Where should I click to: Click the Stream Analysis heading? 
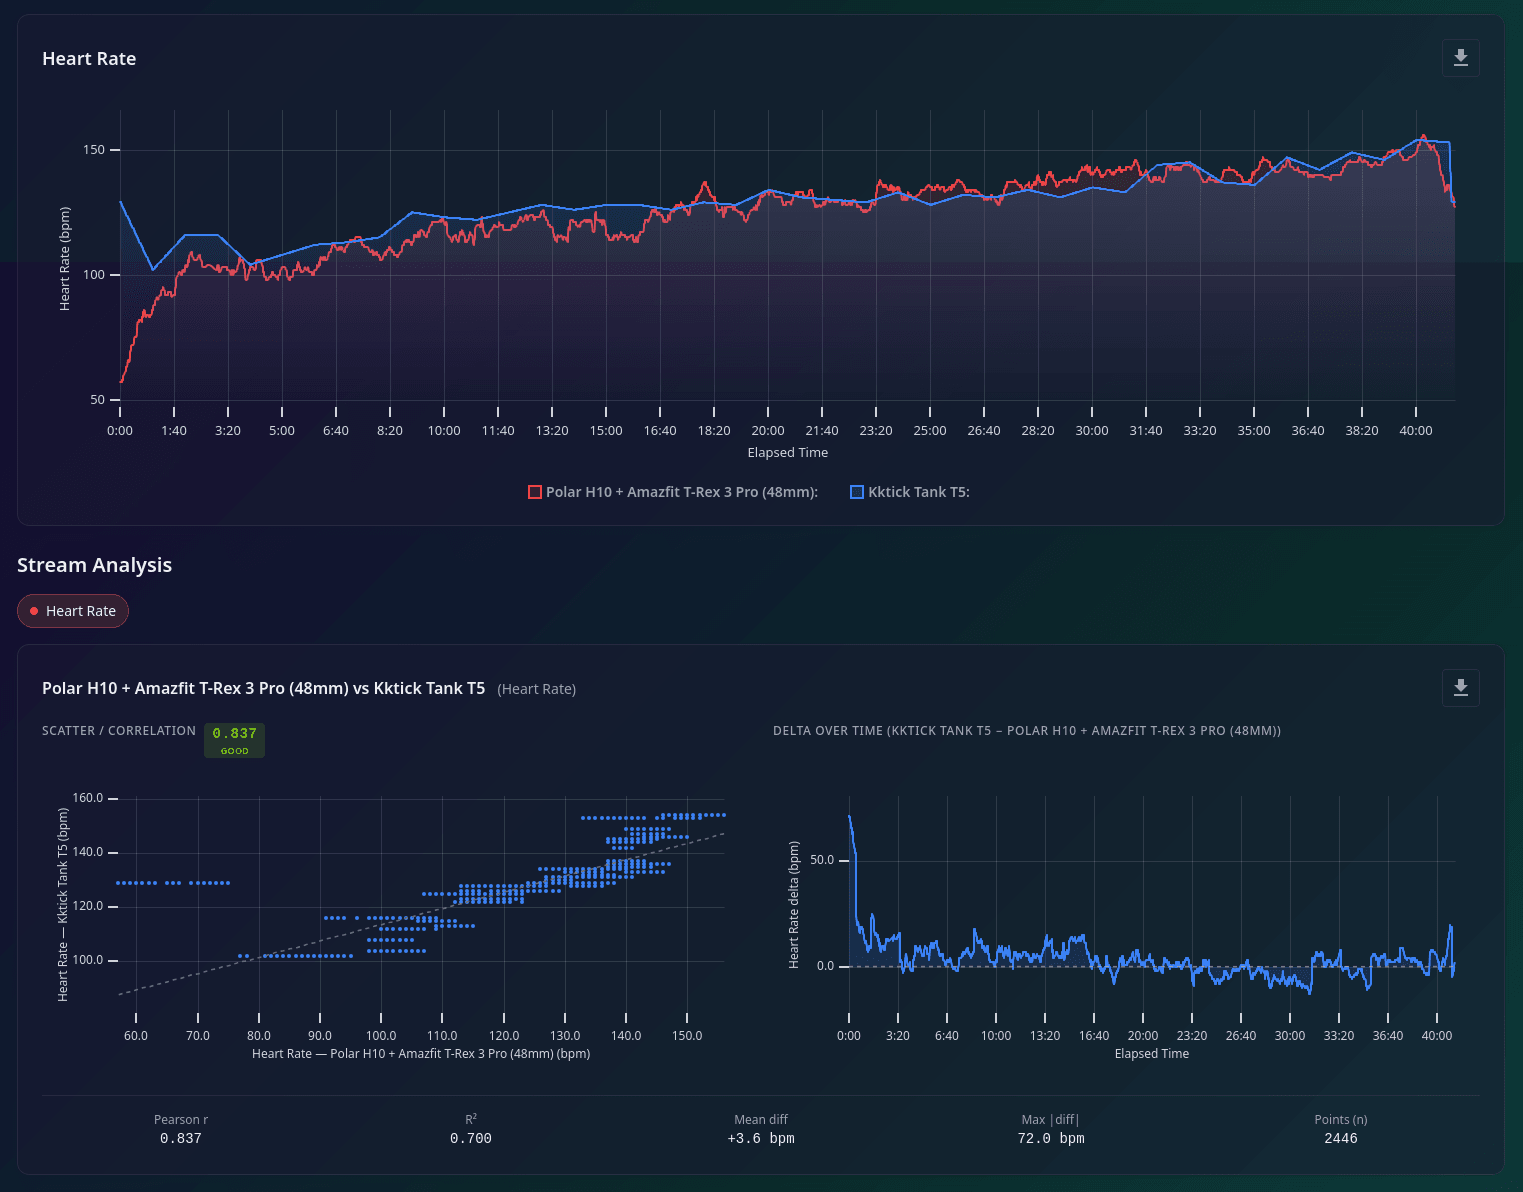click(x=94, y=565)
